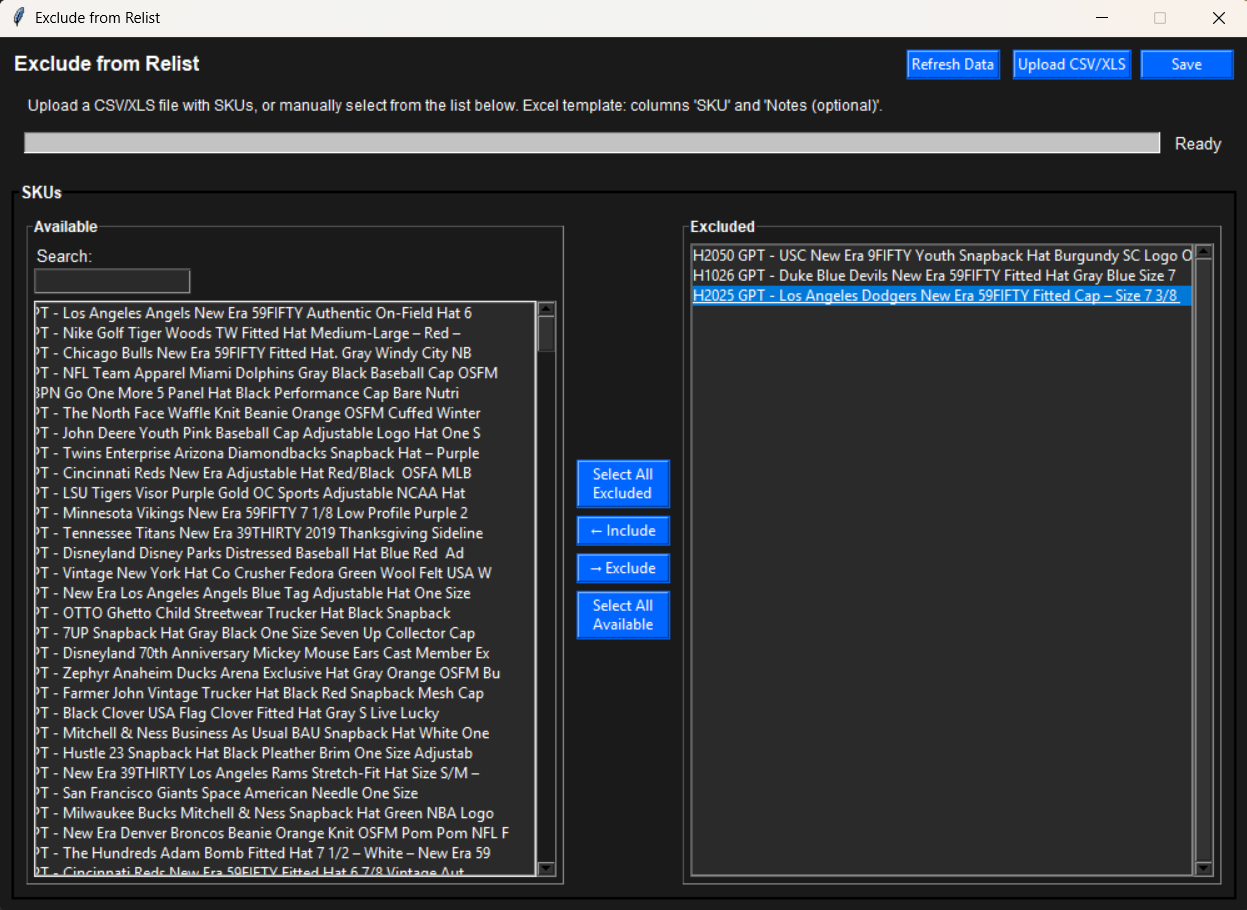This screenshot has height=910, width=1247.
Task: Click the Excluded list scroll-up arrow
Action: click(1204, 252)
